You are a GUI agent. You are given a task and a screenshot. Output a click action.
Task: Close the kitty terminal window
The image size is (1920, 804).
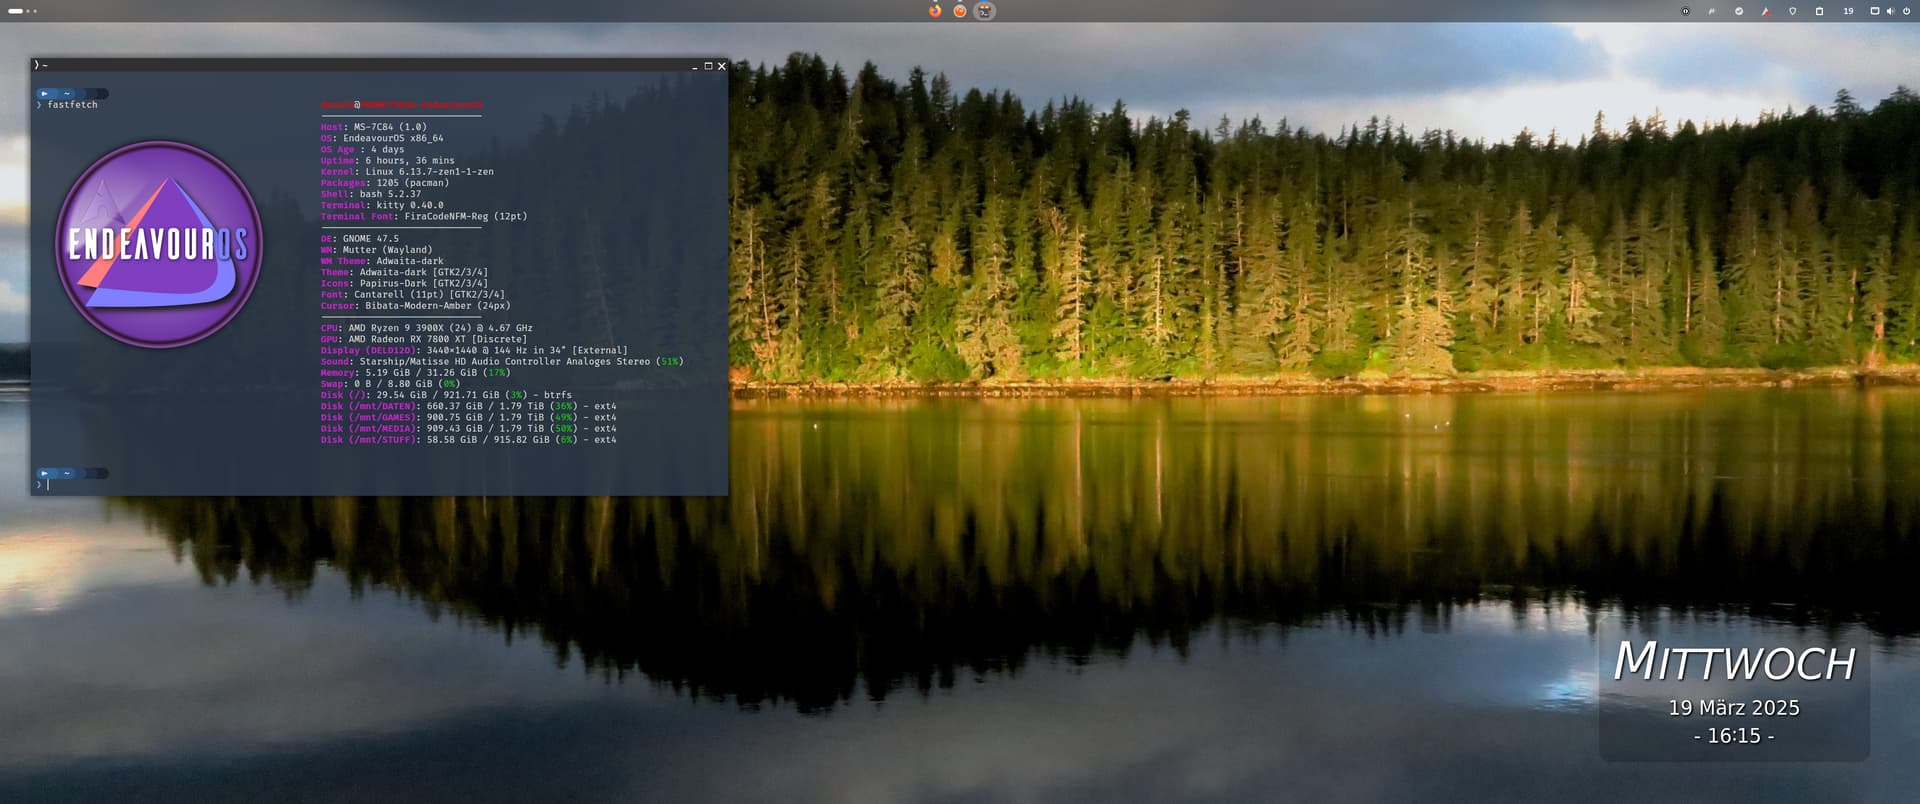(722, 66)
